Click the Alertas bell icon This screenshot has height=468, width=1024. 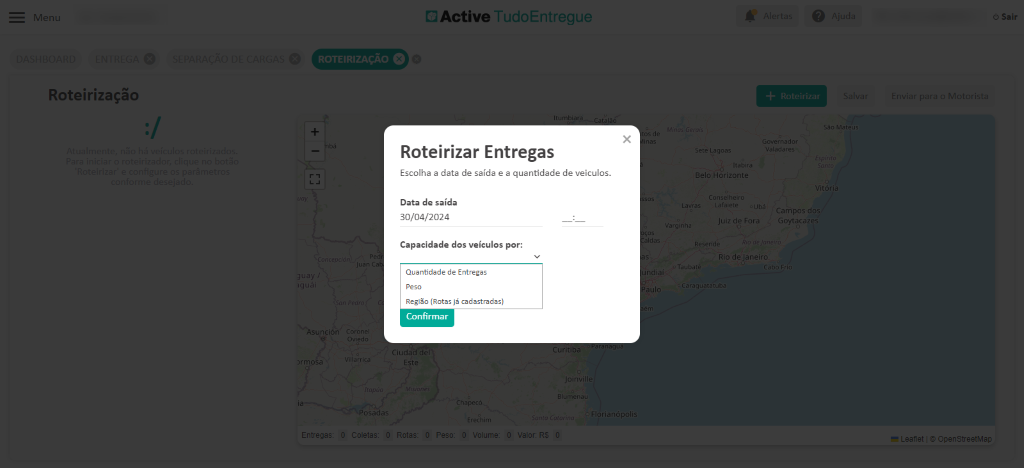pyautogui.click(x=750, y=16)
